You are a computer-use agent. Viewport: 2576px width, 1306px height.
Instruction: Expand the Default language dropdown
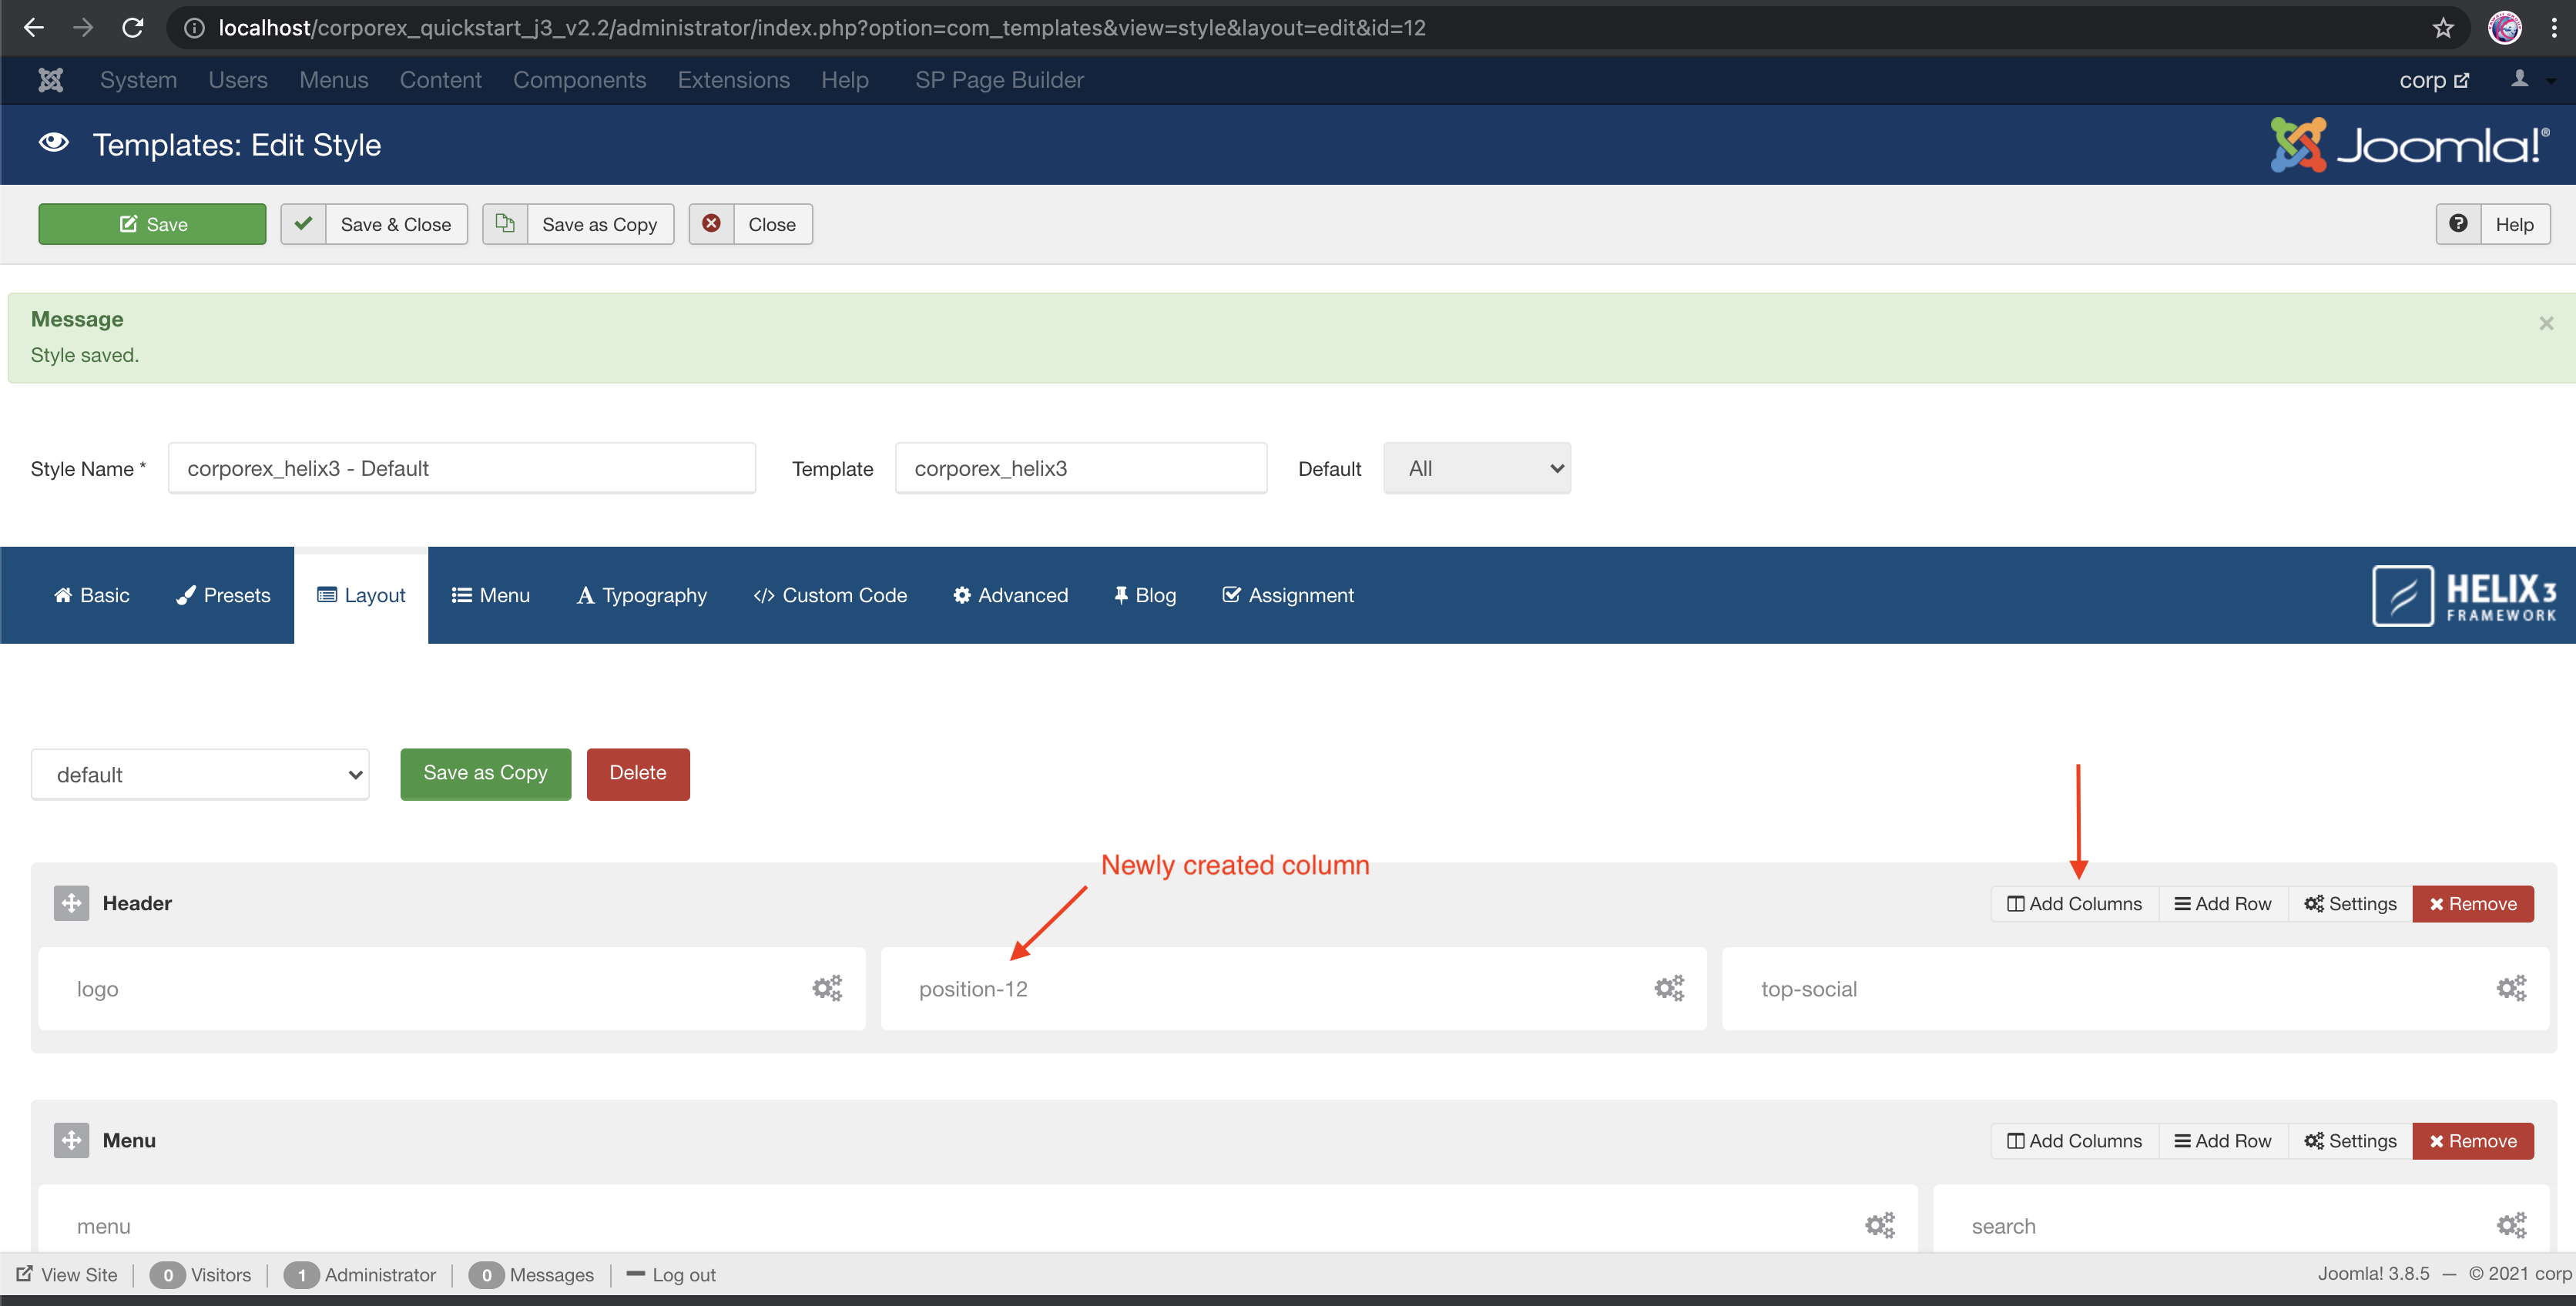1476,468
